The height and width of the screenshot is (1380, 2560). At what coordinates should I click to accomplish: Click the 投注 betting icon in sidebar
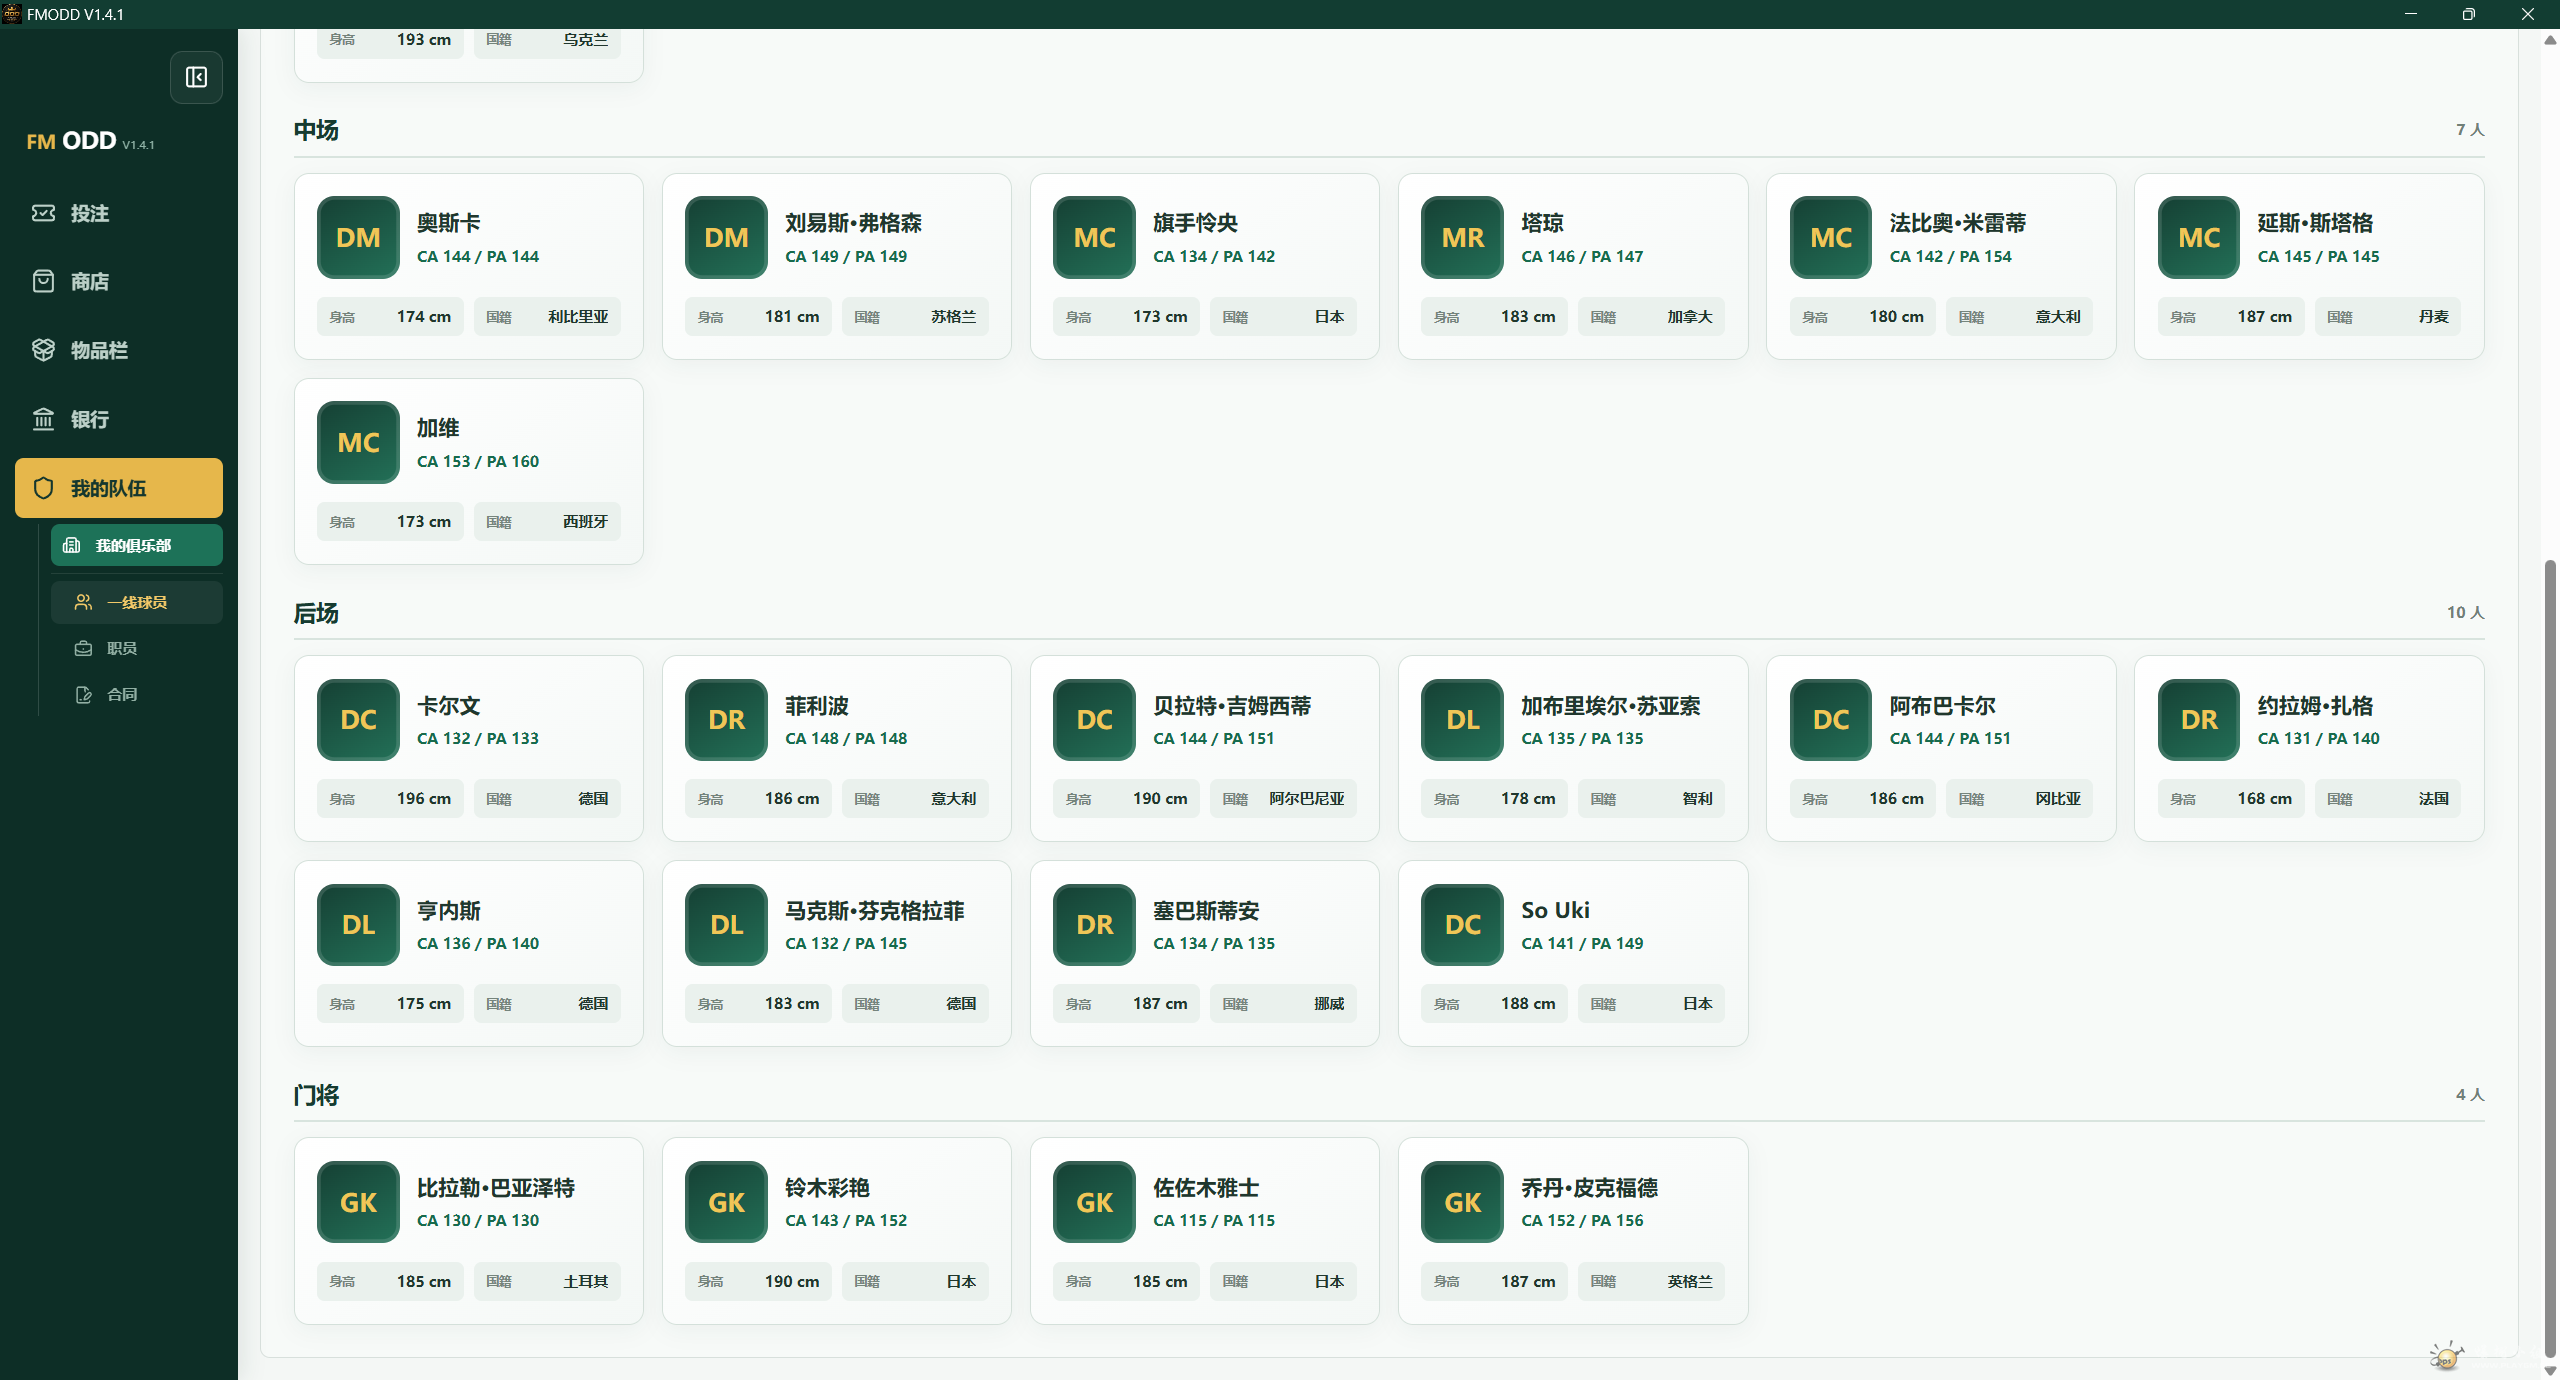(x=43, y=213)
